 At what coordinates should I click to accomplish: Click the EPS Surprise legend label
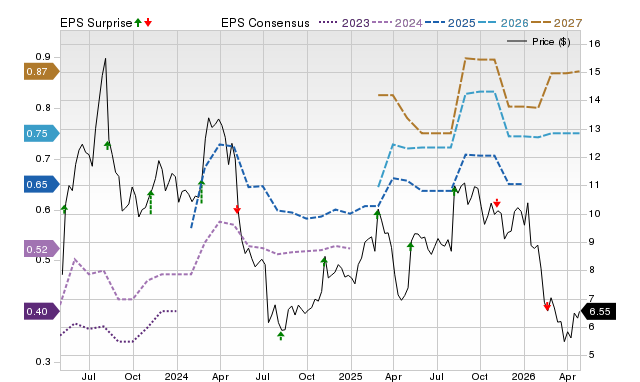[x=96, y=23]
